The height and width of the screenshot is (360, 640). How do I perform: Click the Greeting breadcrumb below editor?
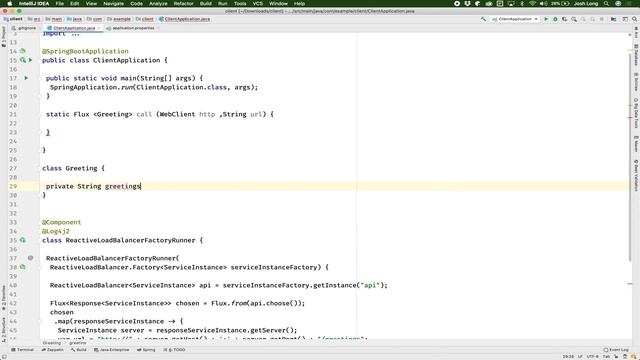coord(52,343)
